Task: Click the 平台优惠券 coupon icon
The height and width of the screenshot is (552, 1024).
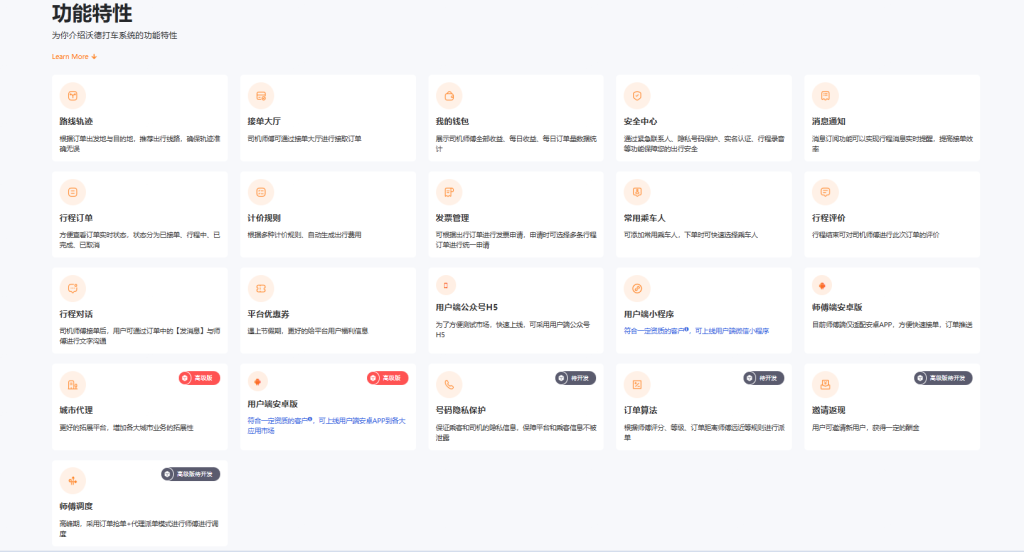Action: tap(261, 288)
